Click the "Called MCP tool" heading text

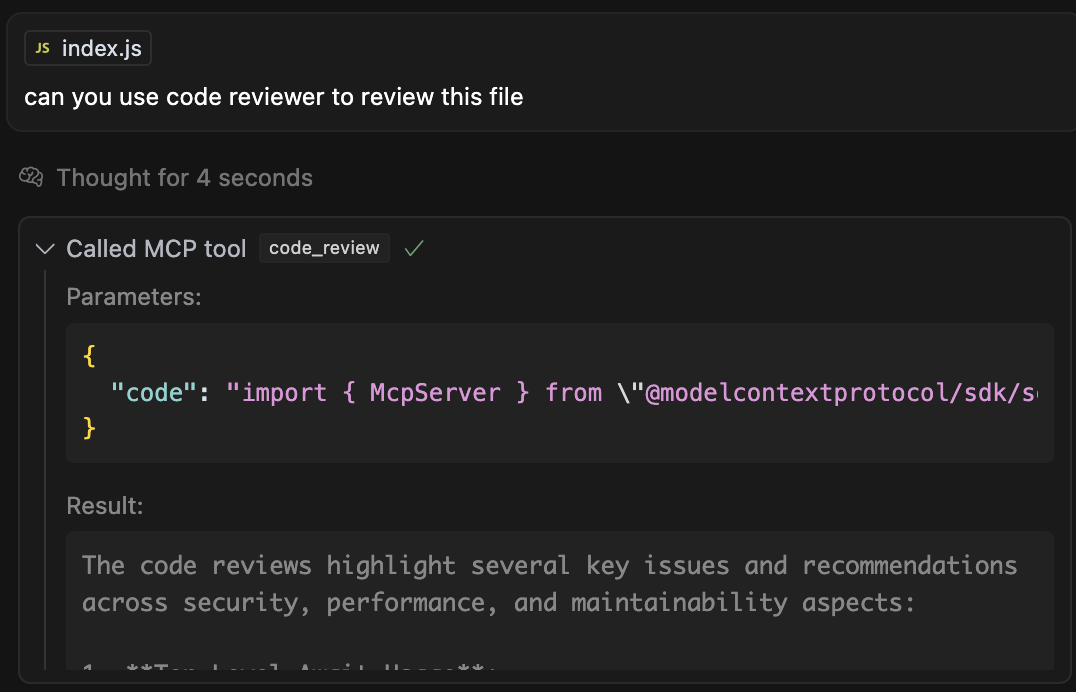pos(156,249)
